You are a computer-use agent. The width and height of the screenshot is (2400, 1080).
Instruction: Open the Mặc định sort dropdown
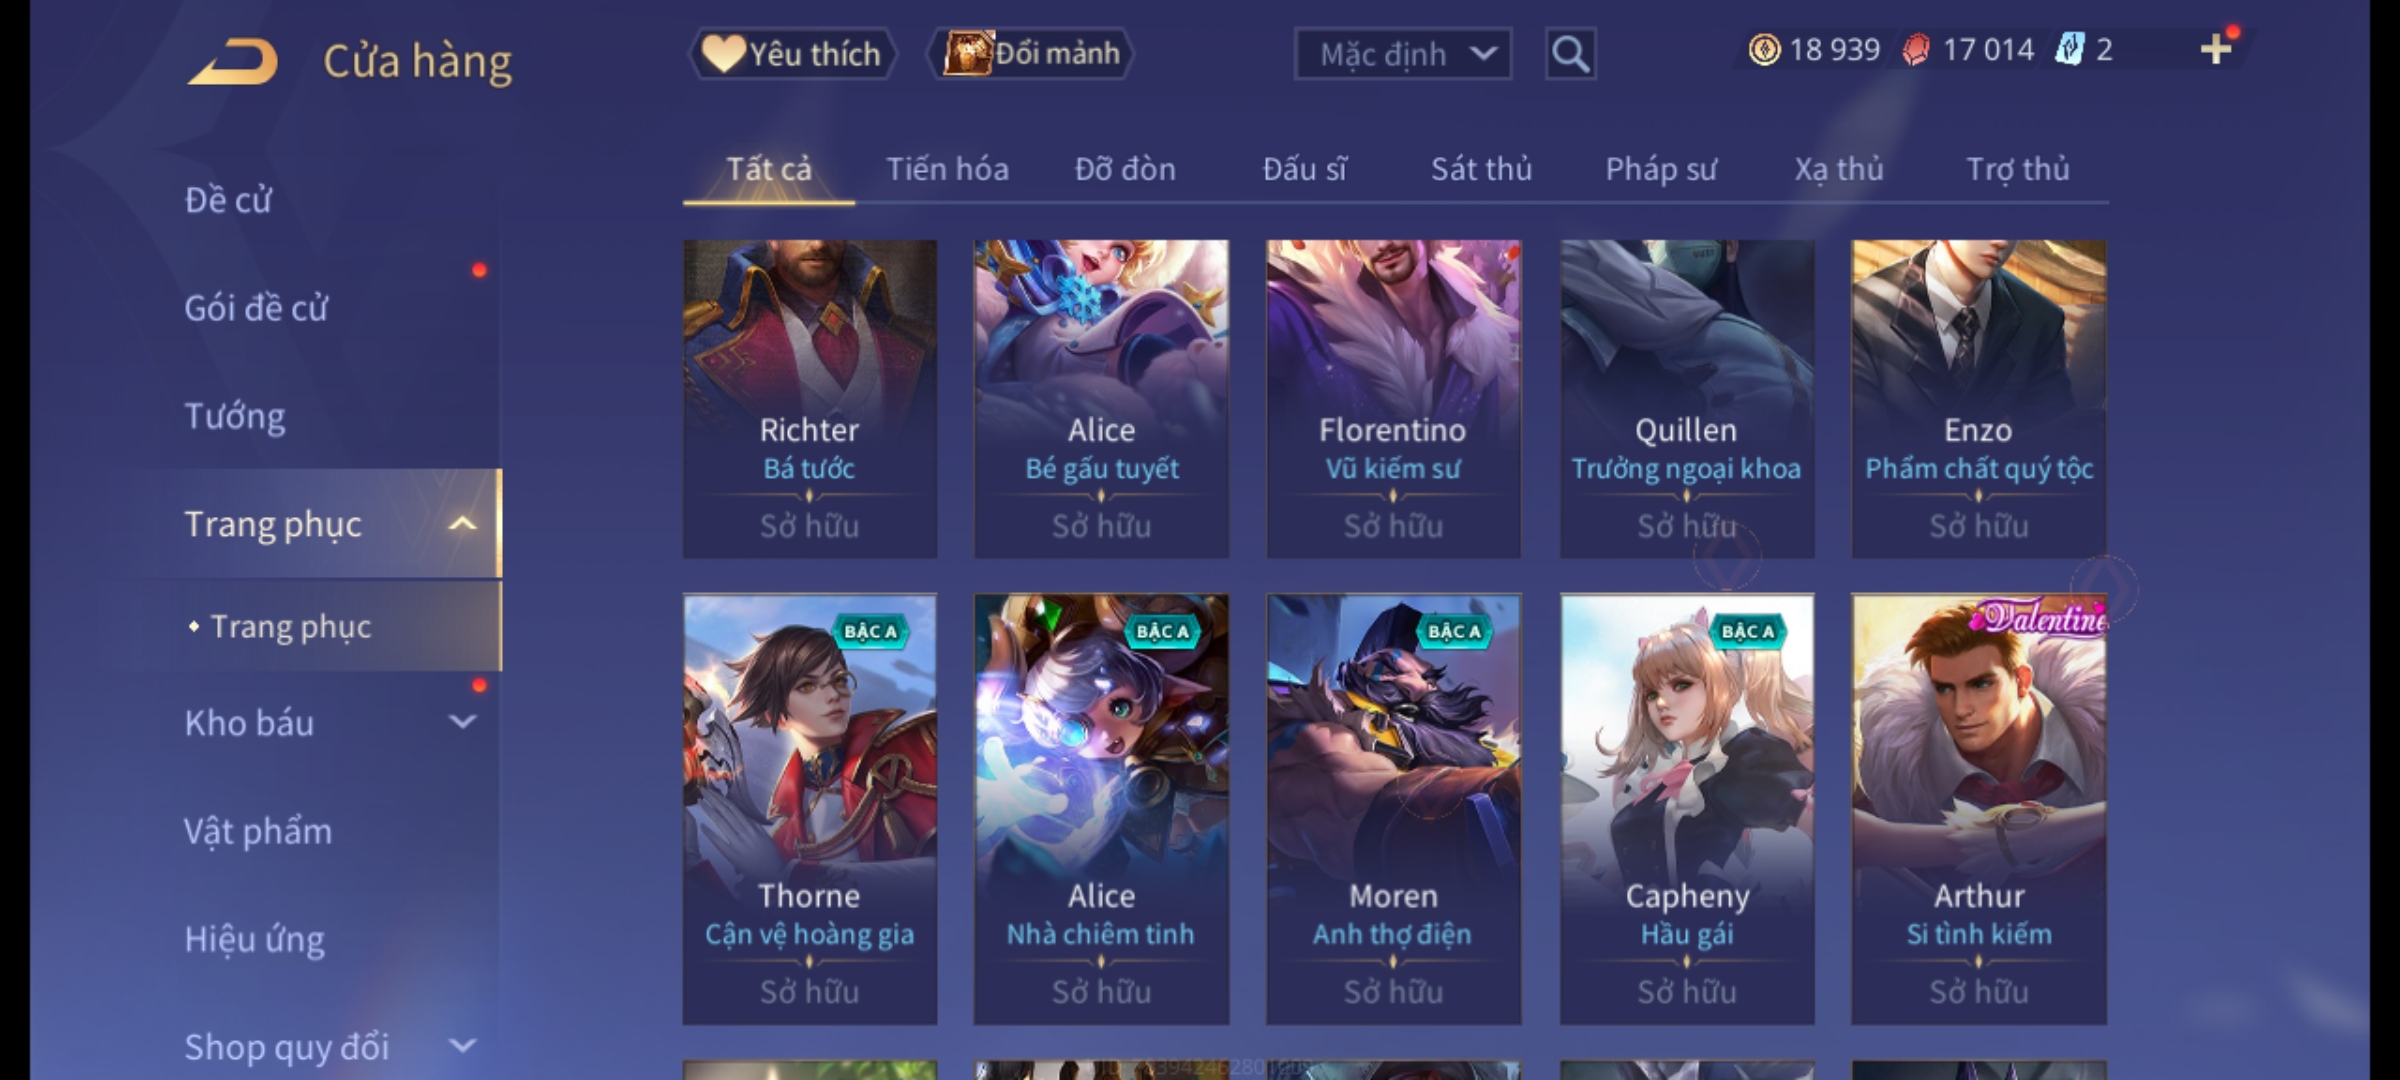[x=1403, y=54]
